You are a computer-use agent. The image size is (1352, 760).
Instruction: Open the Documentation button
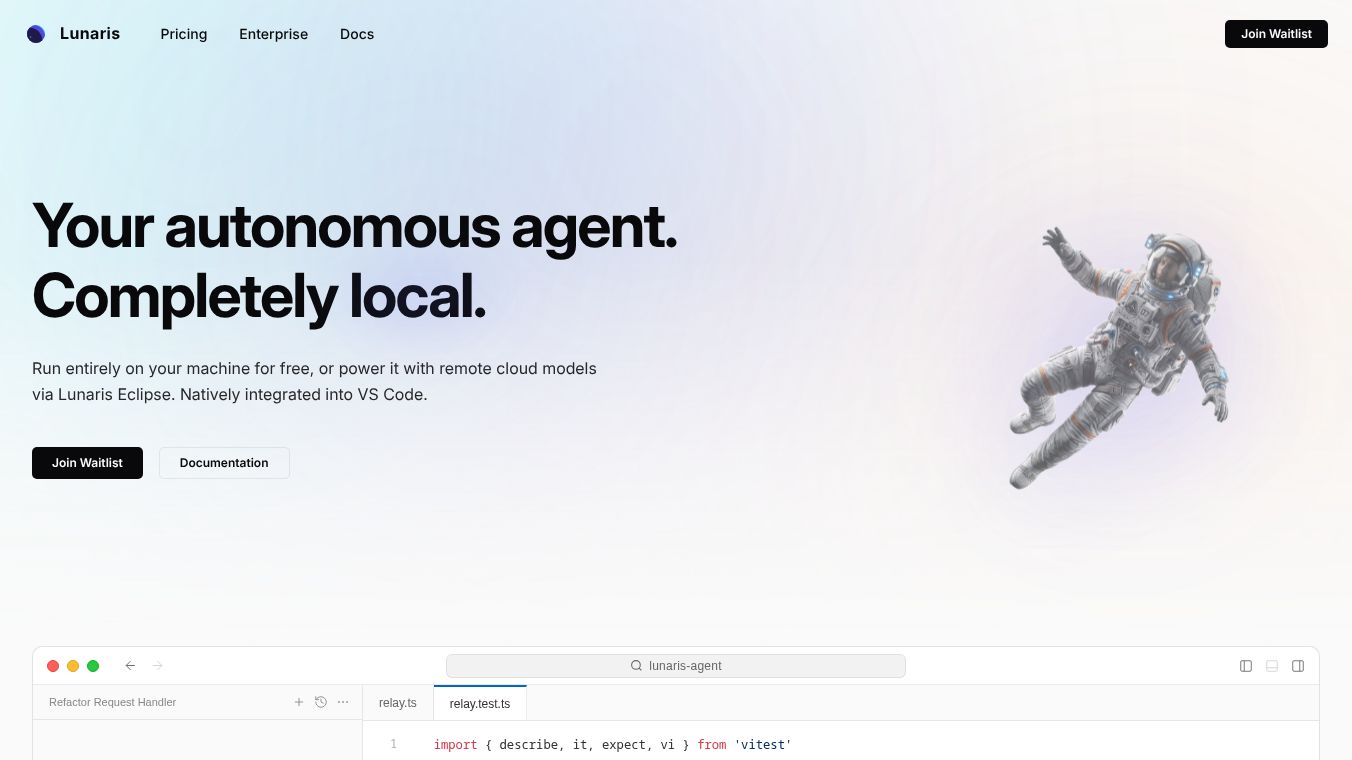point(224,463)
